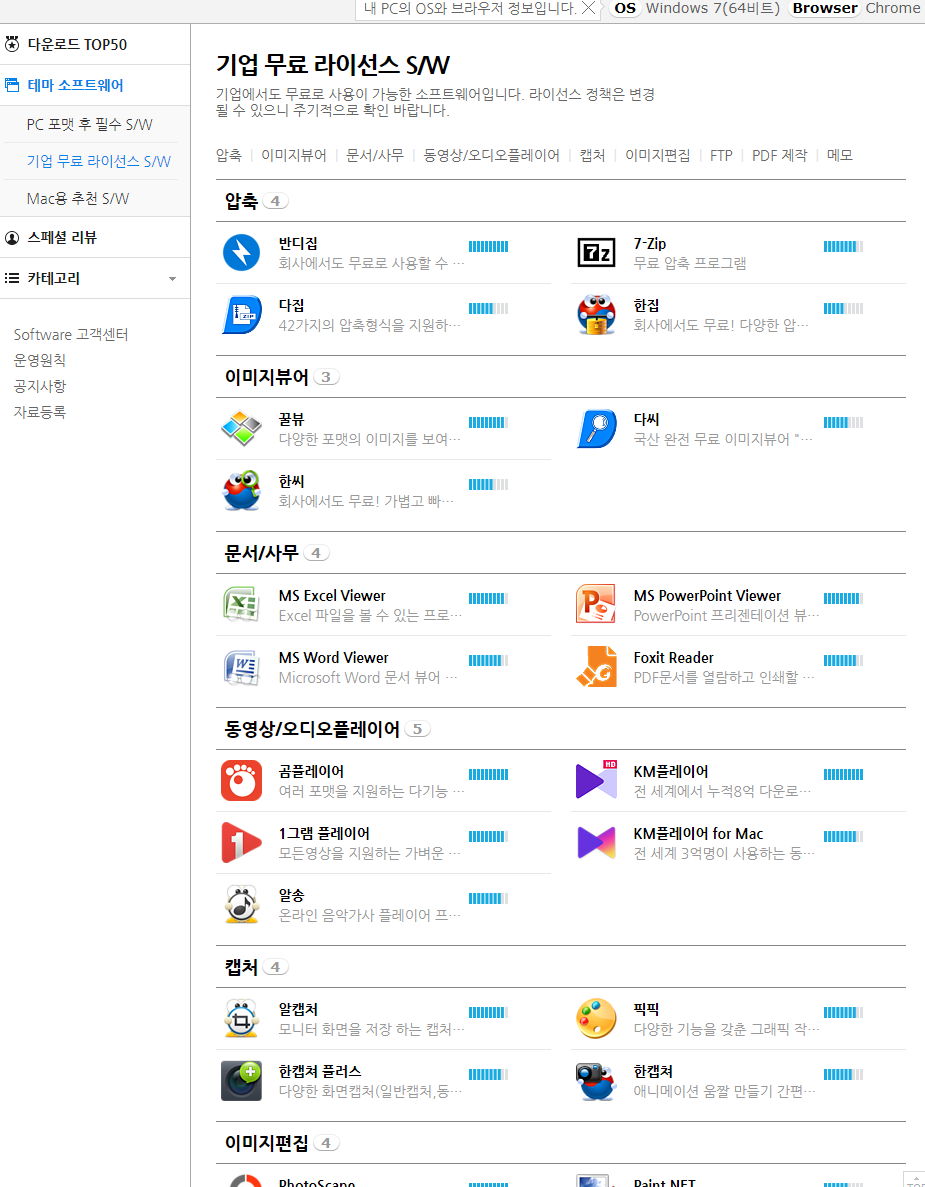The image size is (925, 1187).
Task: Click the 알송 rating bar
Action: (488, 899)
